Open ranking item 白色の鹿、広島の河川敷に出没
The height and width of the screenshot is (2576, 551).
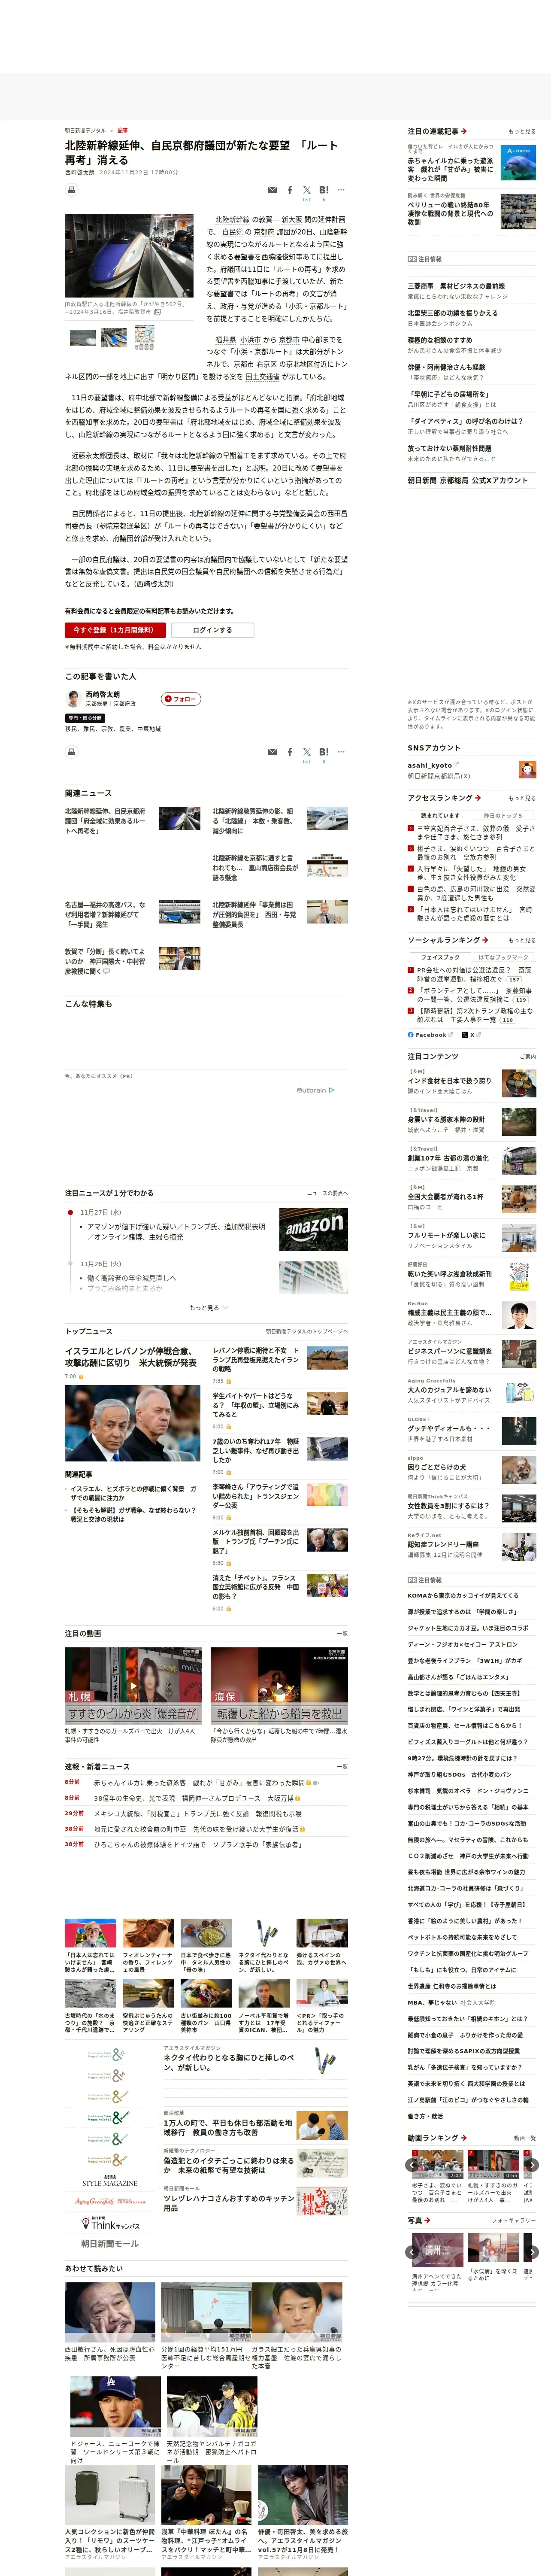[x=475, y=893]
